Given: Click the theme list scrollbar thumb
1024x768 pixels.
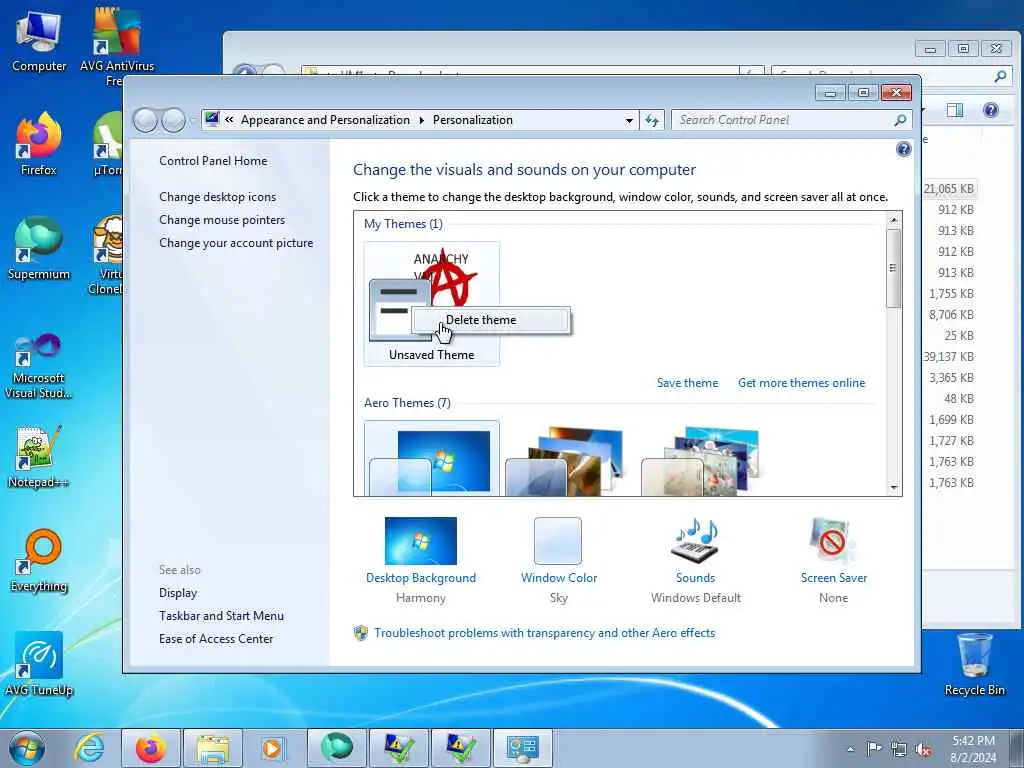Looking at the screenshot, I should click(x=894, y=268).
